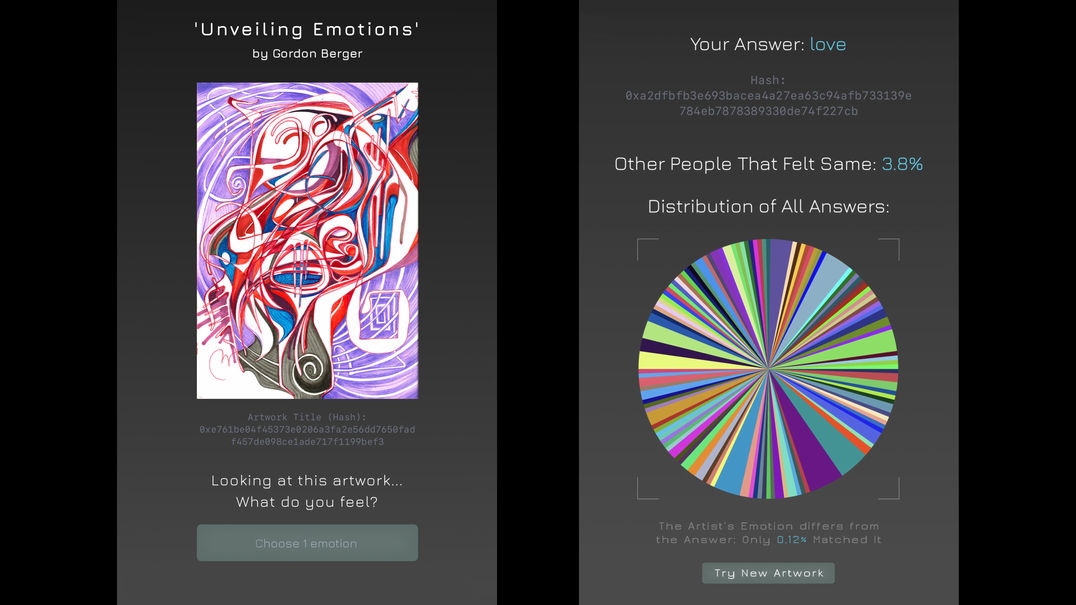Click the 3.8% felt-same value
The height and width of the screenshot is (605, 1076).
(x=902, y=164)
